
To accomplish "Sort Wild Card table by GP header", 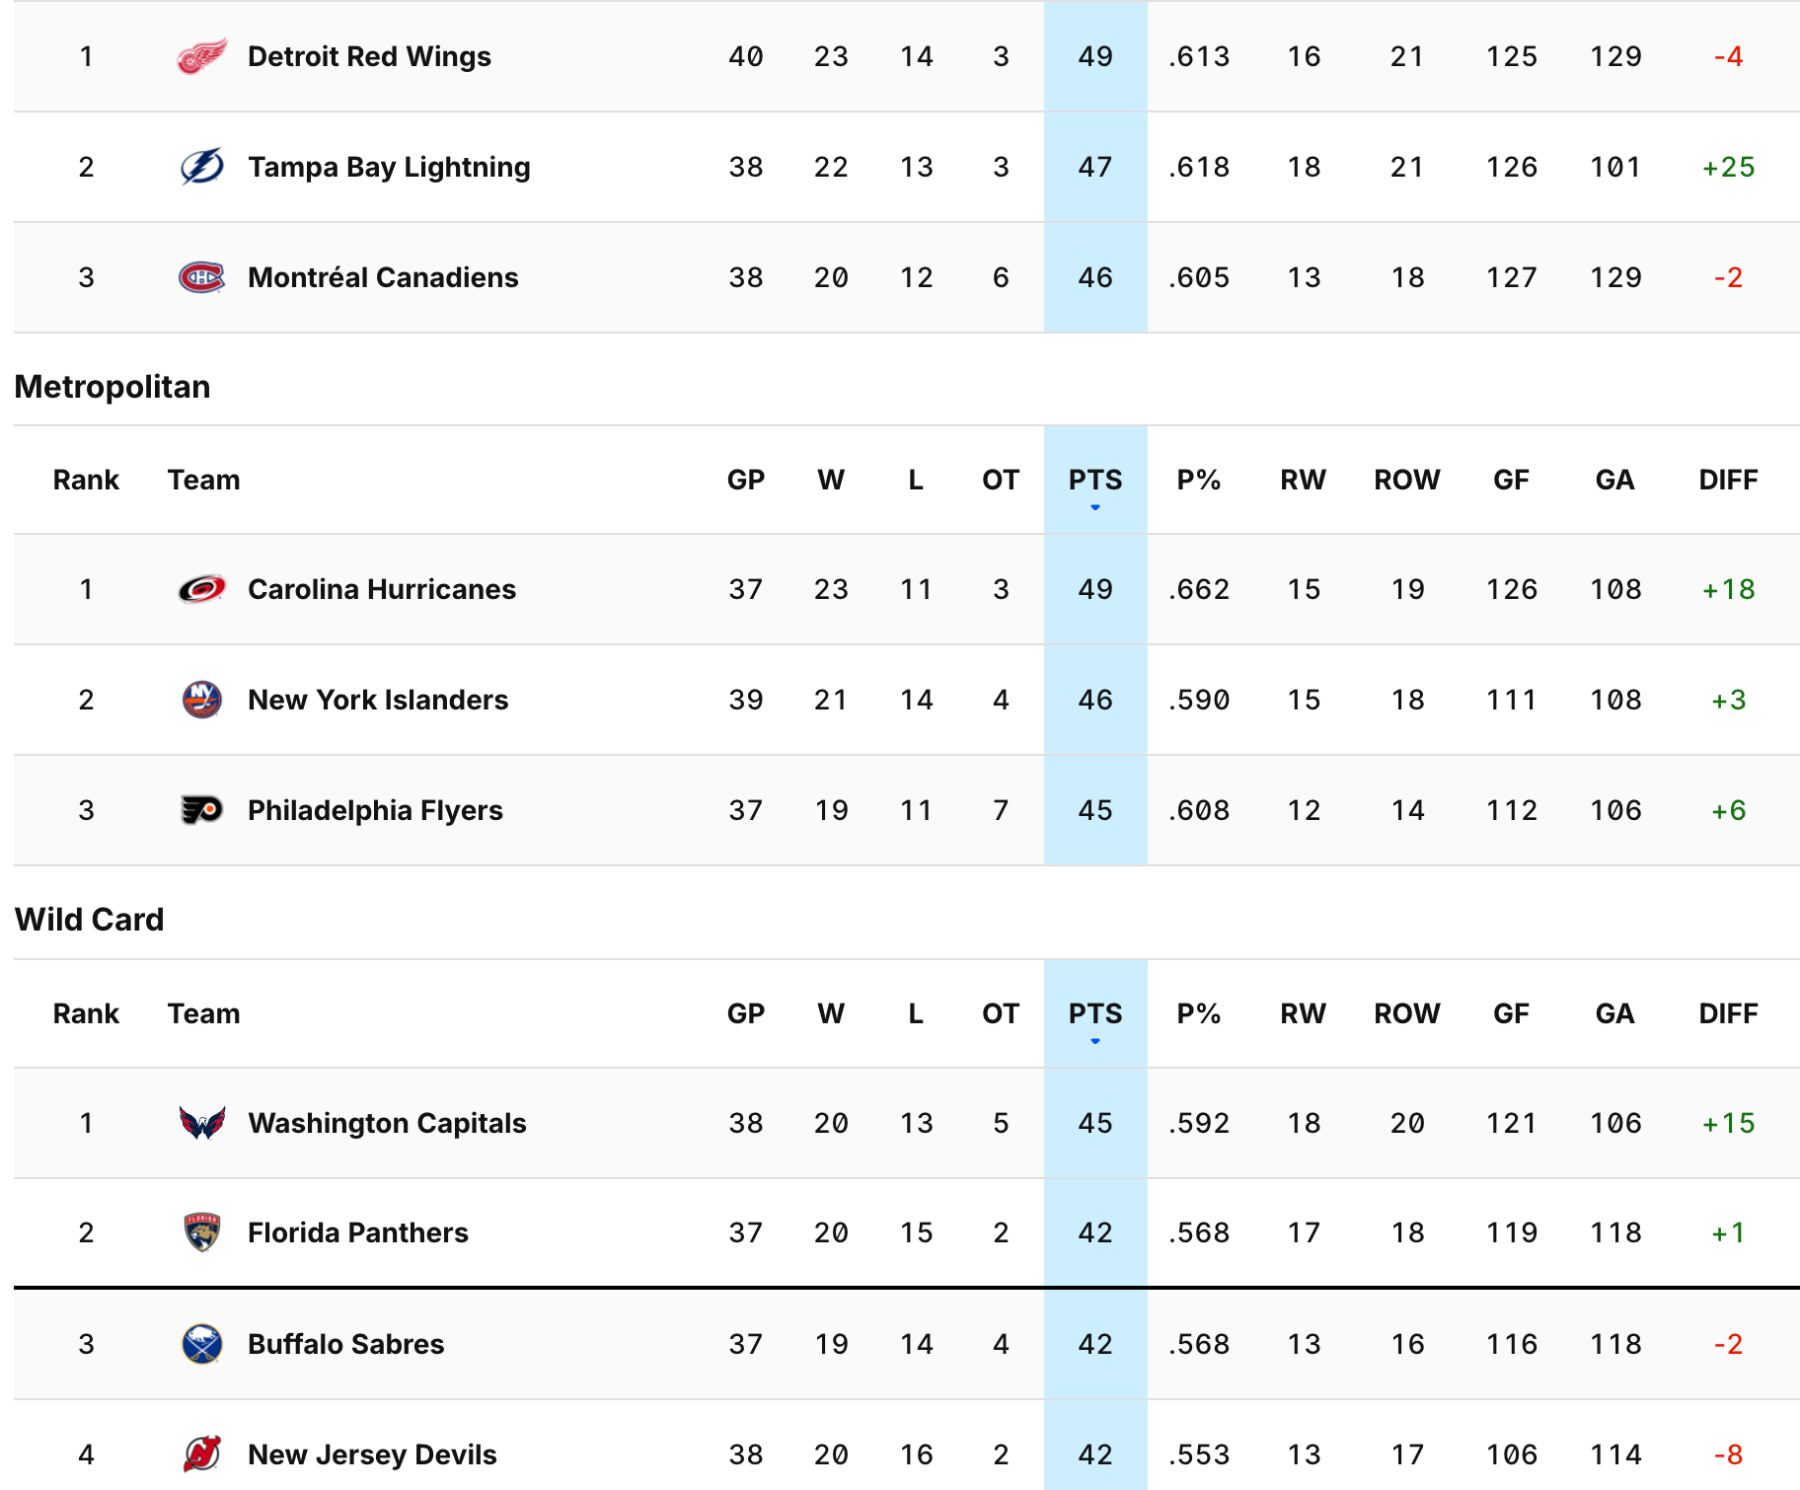I will (x=745, y=1014).
